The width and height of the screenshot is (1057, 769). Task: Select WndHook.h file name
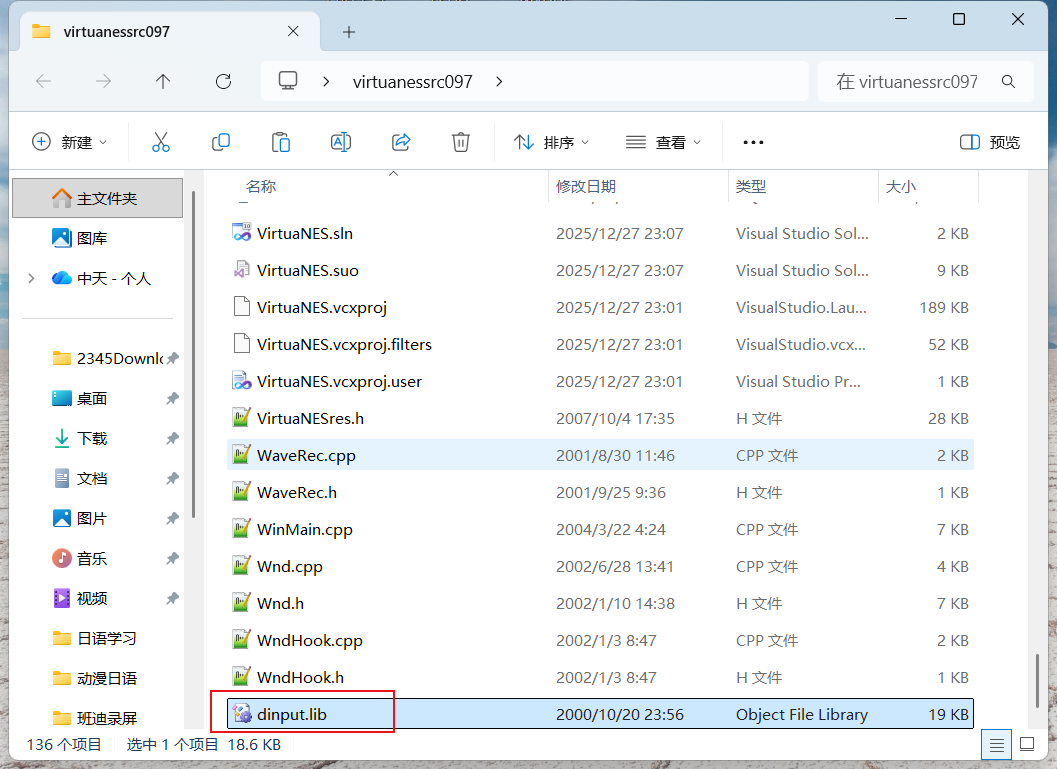tap(300, 677)
